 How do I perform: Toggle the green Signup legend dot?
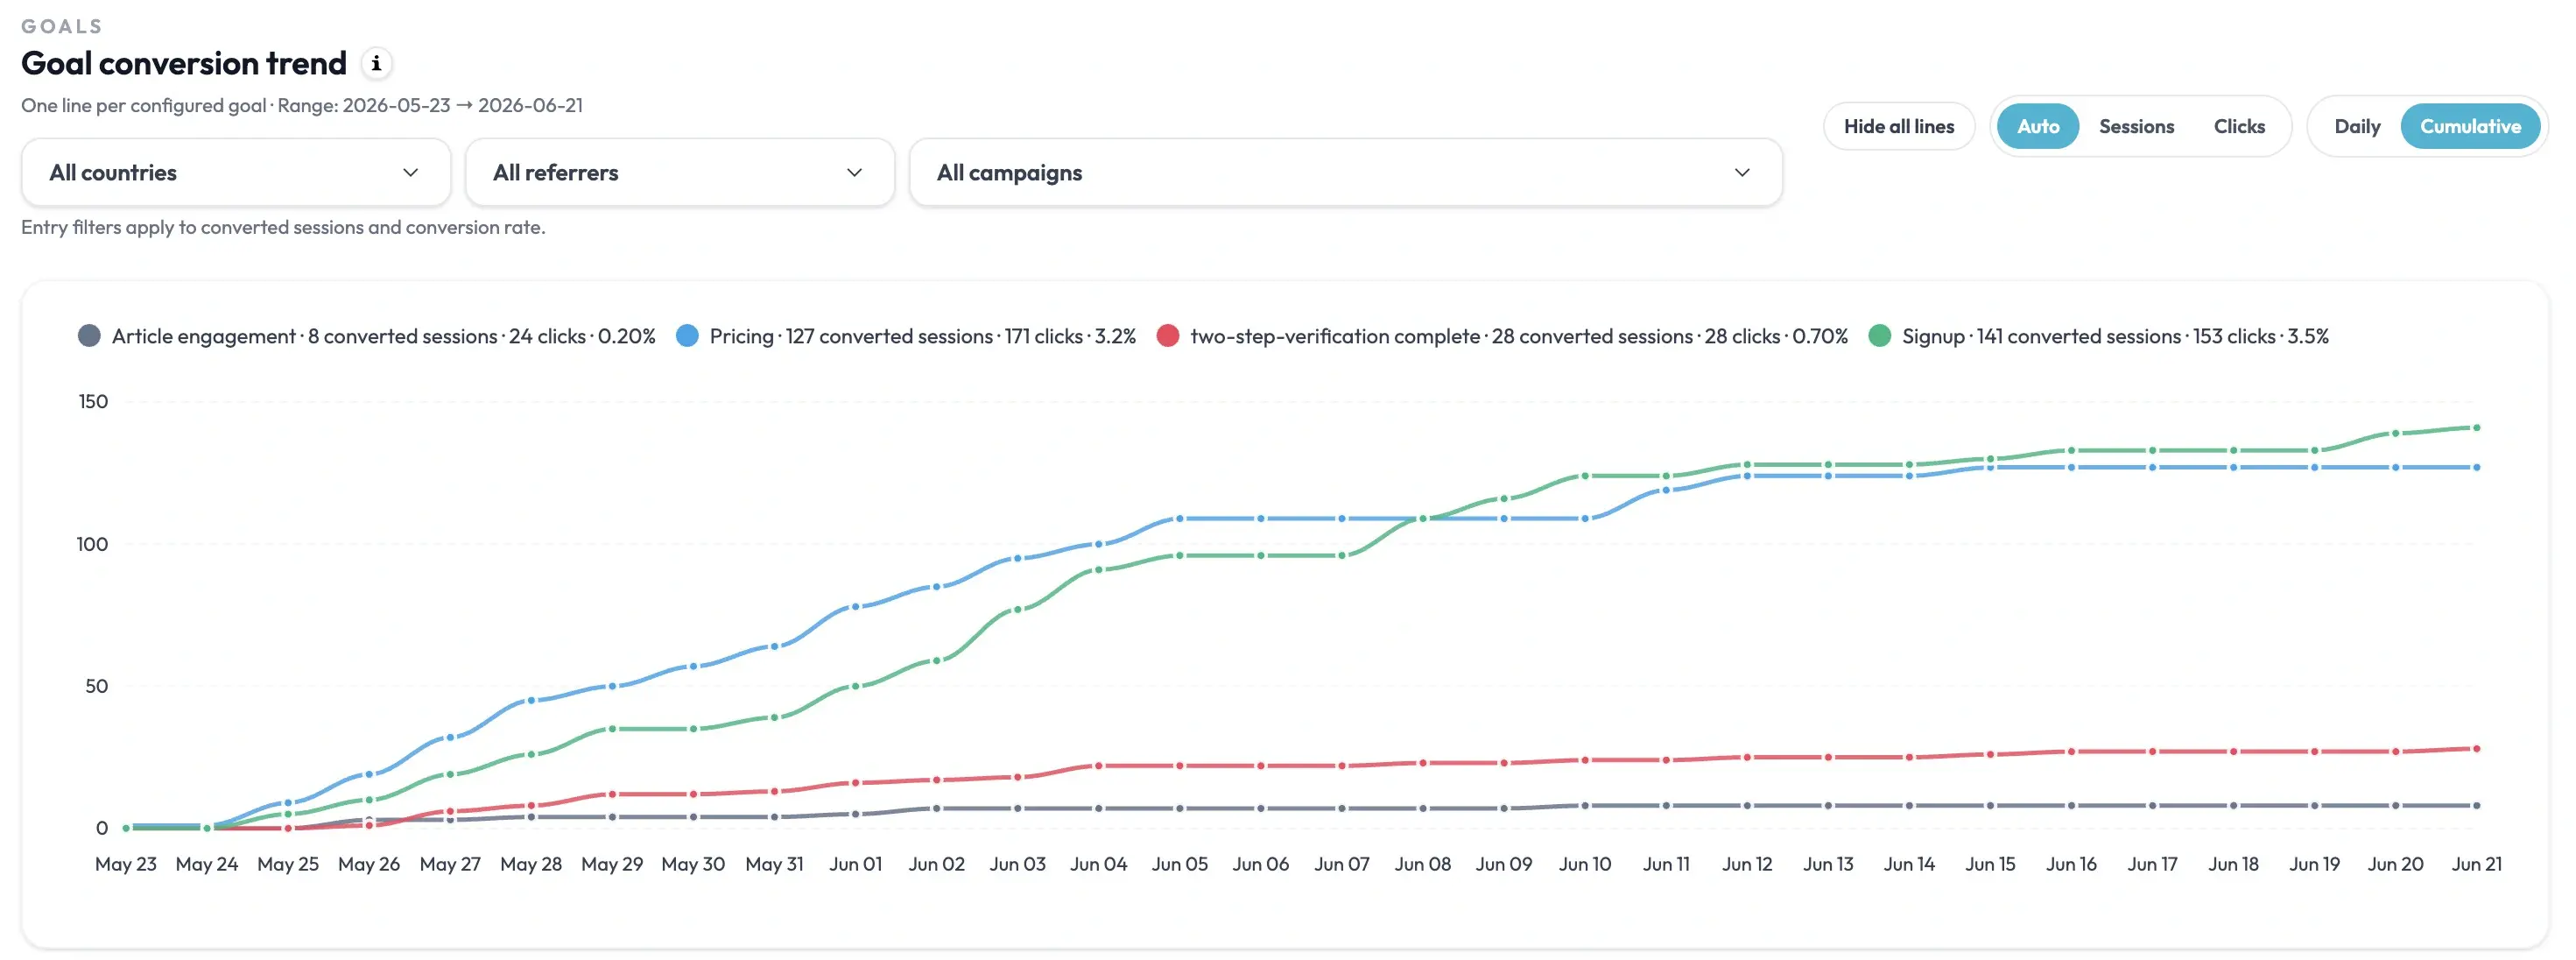click(1879, 336)
